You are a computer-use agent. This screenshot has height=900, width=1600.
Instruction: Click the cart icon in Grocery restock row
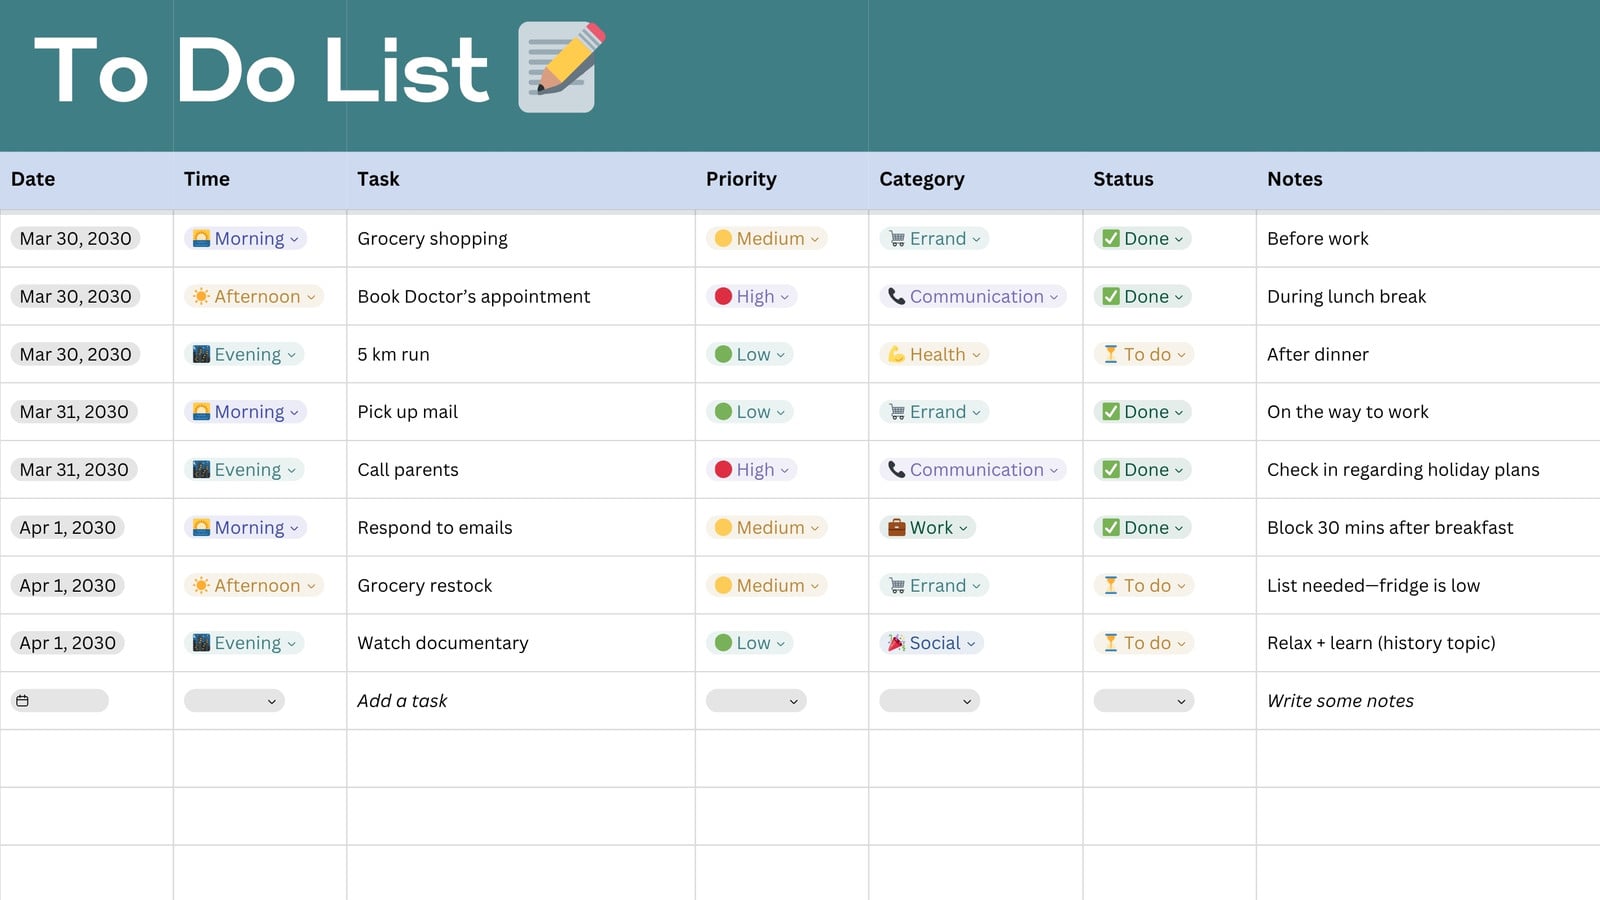click(897, 585)
